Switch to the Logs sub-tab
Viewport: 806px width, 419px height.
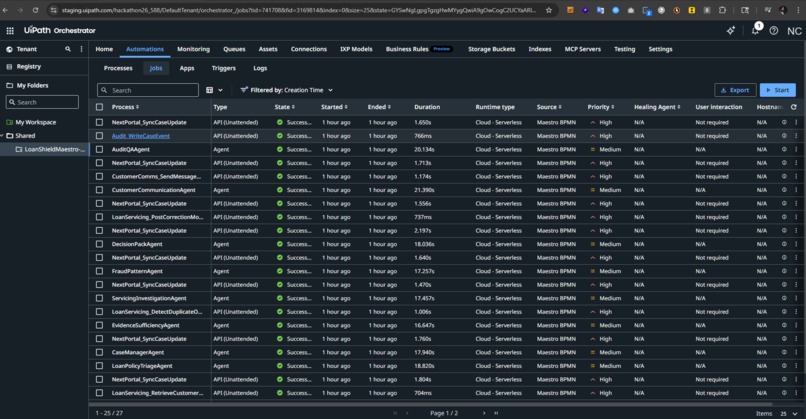click(x=260, y=68)
